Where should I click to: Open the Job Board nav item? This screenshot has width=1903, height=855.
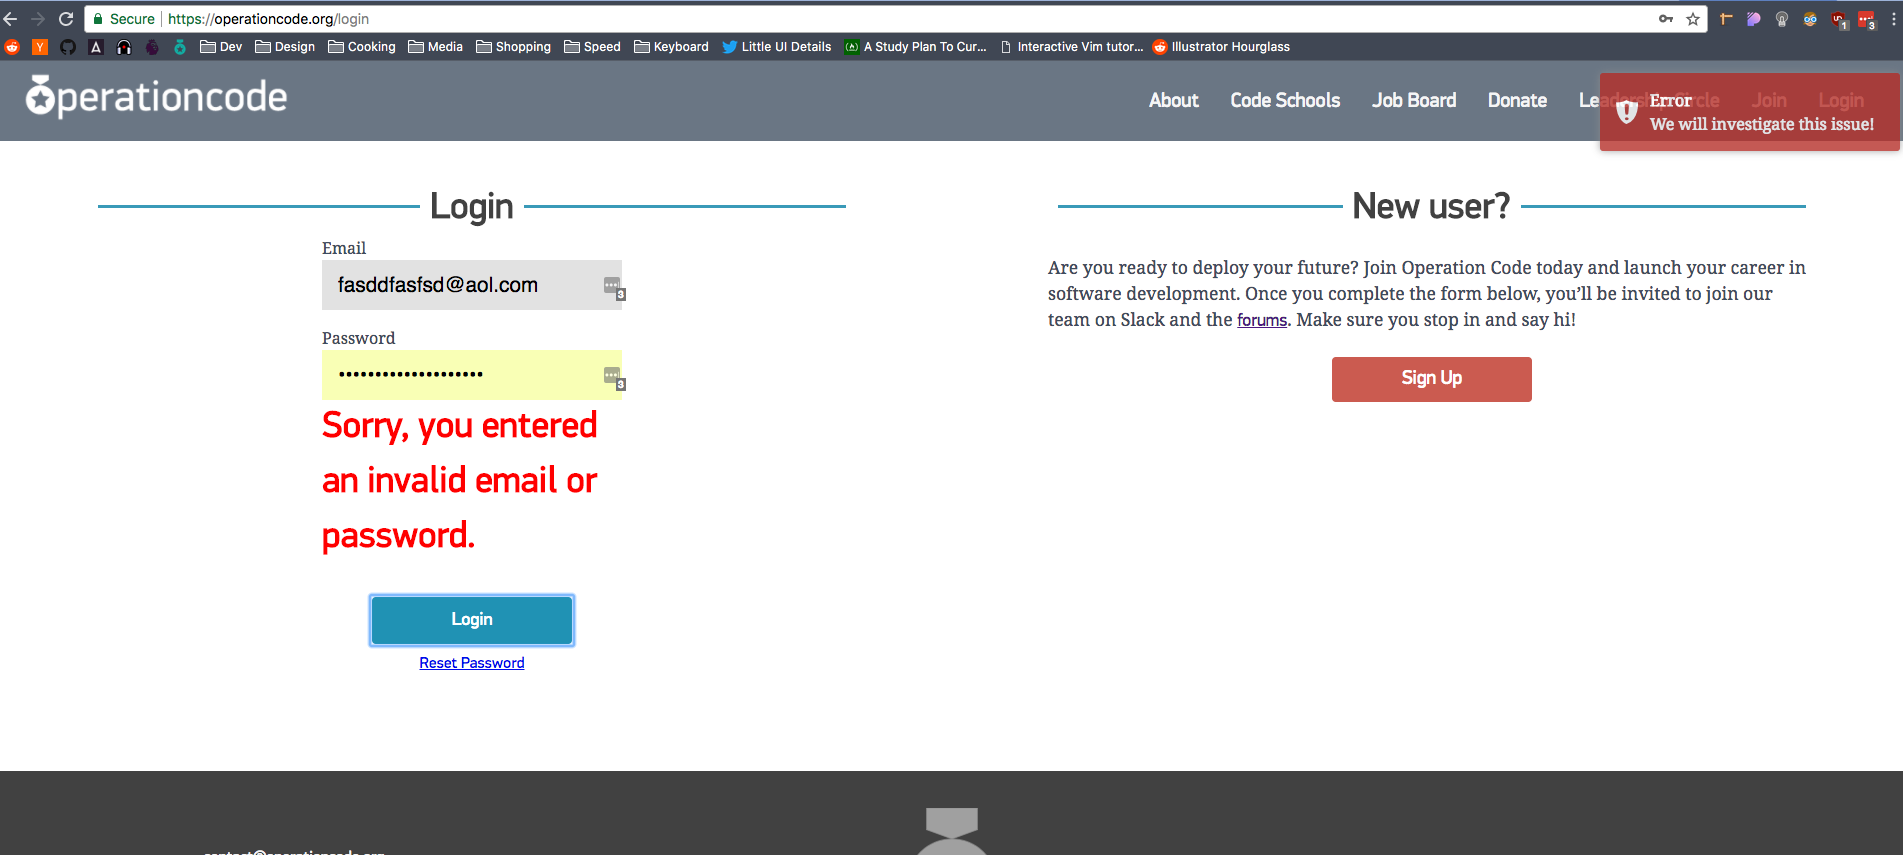[x=1414, y=100]
